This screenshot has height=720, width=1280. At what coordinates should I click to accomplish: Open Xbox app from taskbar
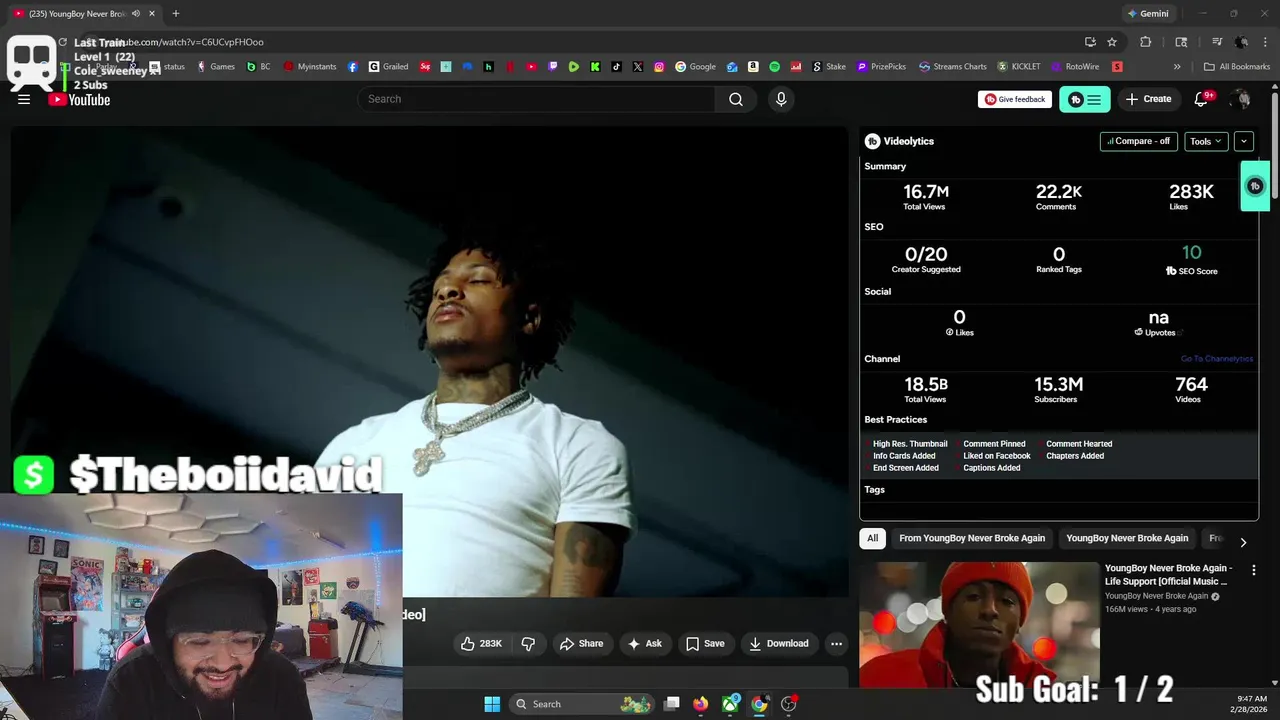tap(731, 704)
